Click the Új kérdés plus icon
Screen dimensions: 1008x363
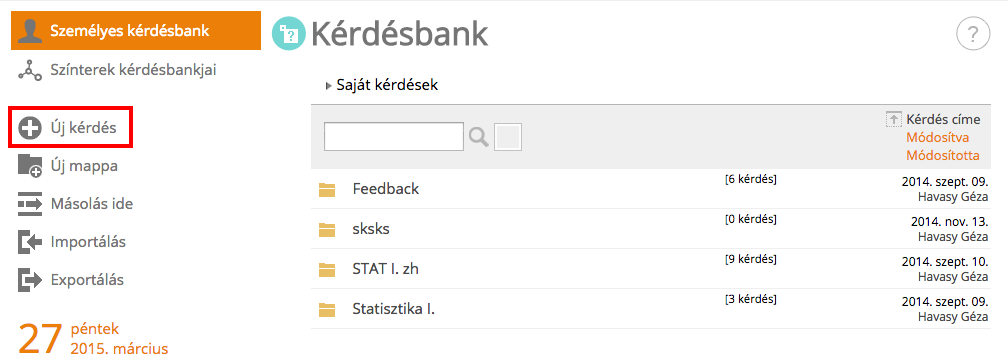tap(30, 128)
